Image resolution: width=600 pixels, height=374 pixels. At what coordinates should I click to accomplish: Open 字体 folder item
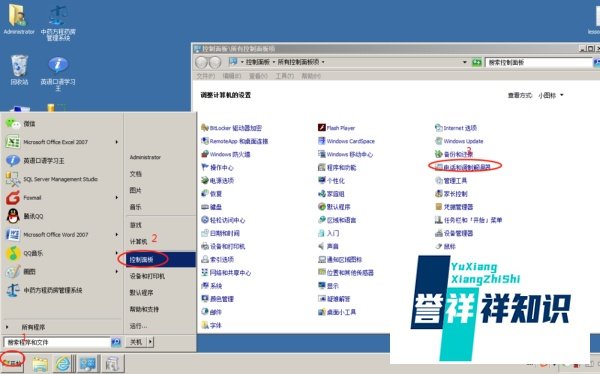[212, 325]
